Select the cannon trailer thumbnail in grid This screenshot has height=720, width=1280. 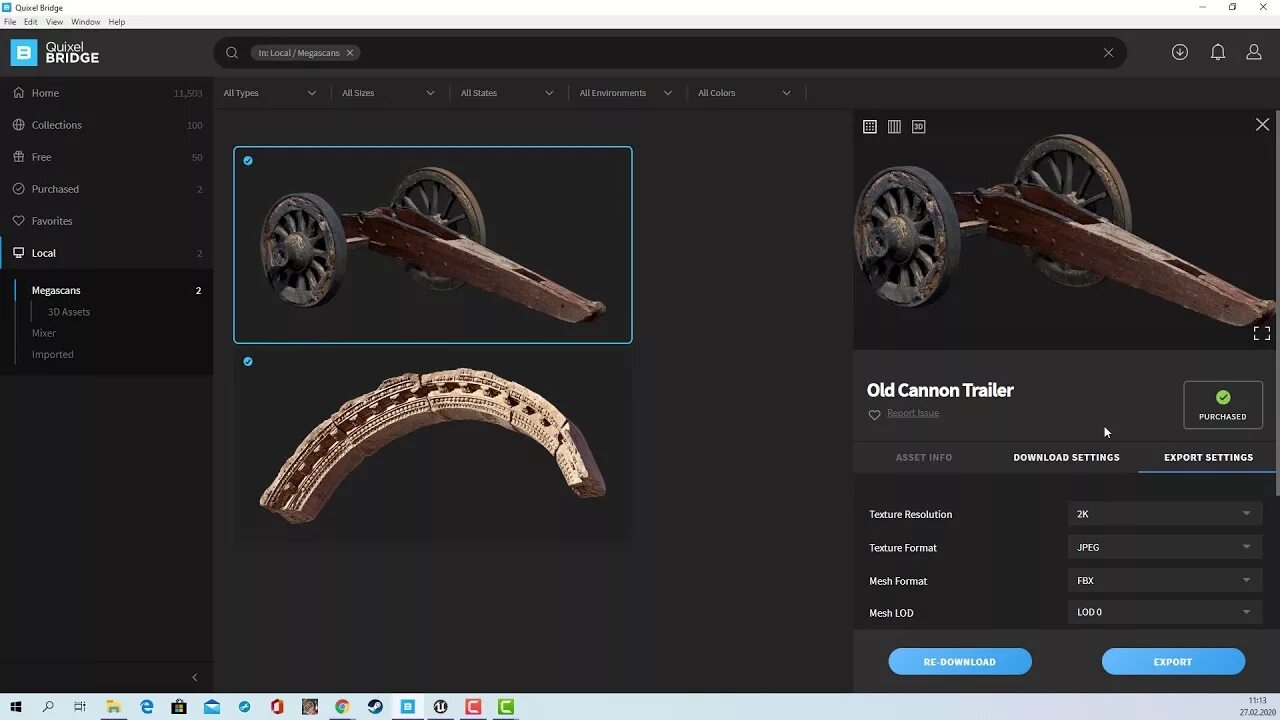(x=433, y=245)
